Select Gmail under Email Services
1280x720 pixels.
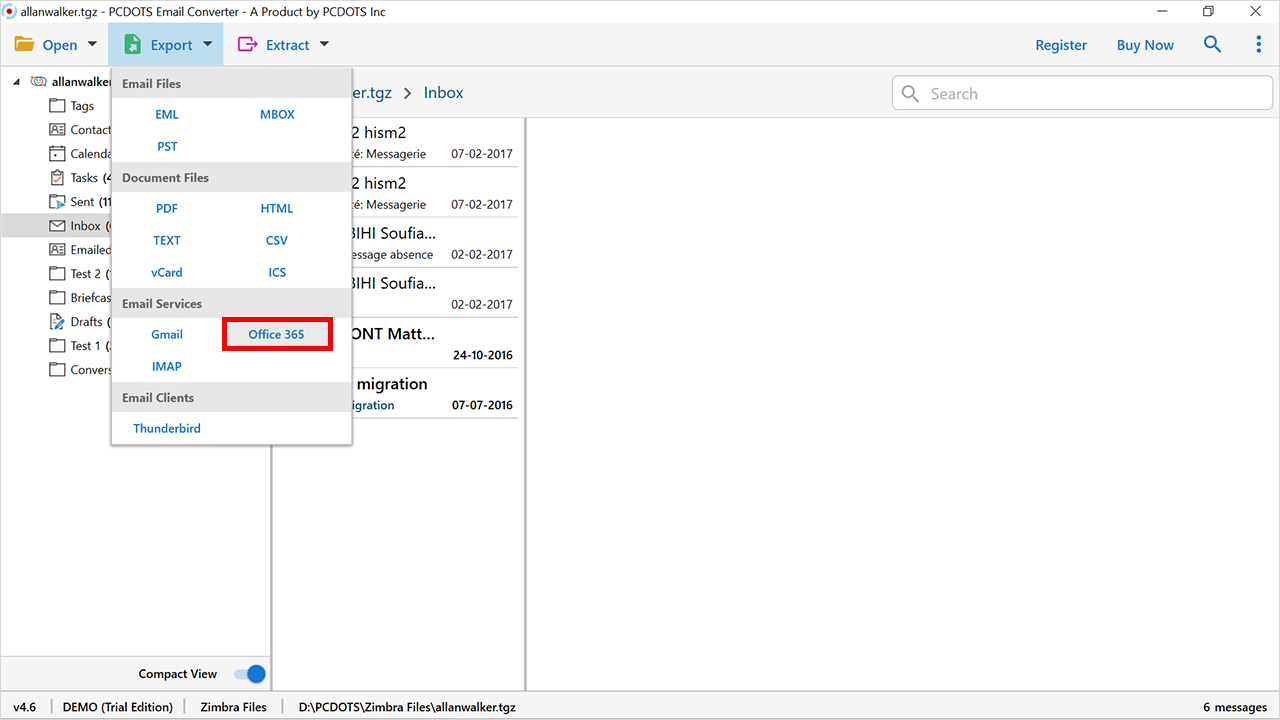pos(167,334)
